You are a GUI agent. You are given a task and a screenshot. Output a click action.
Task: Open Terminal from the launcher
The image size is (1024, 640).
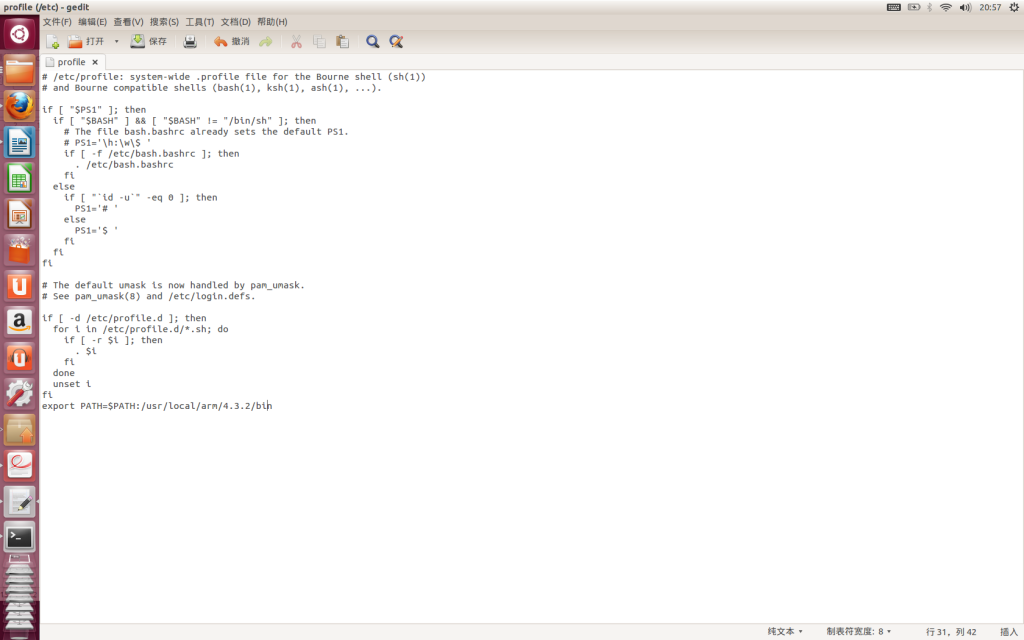click(x=20, y=537)
